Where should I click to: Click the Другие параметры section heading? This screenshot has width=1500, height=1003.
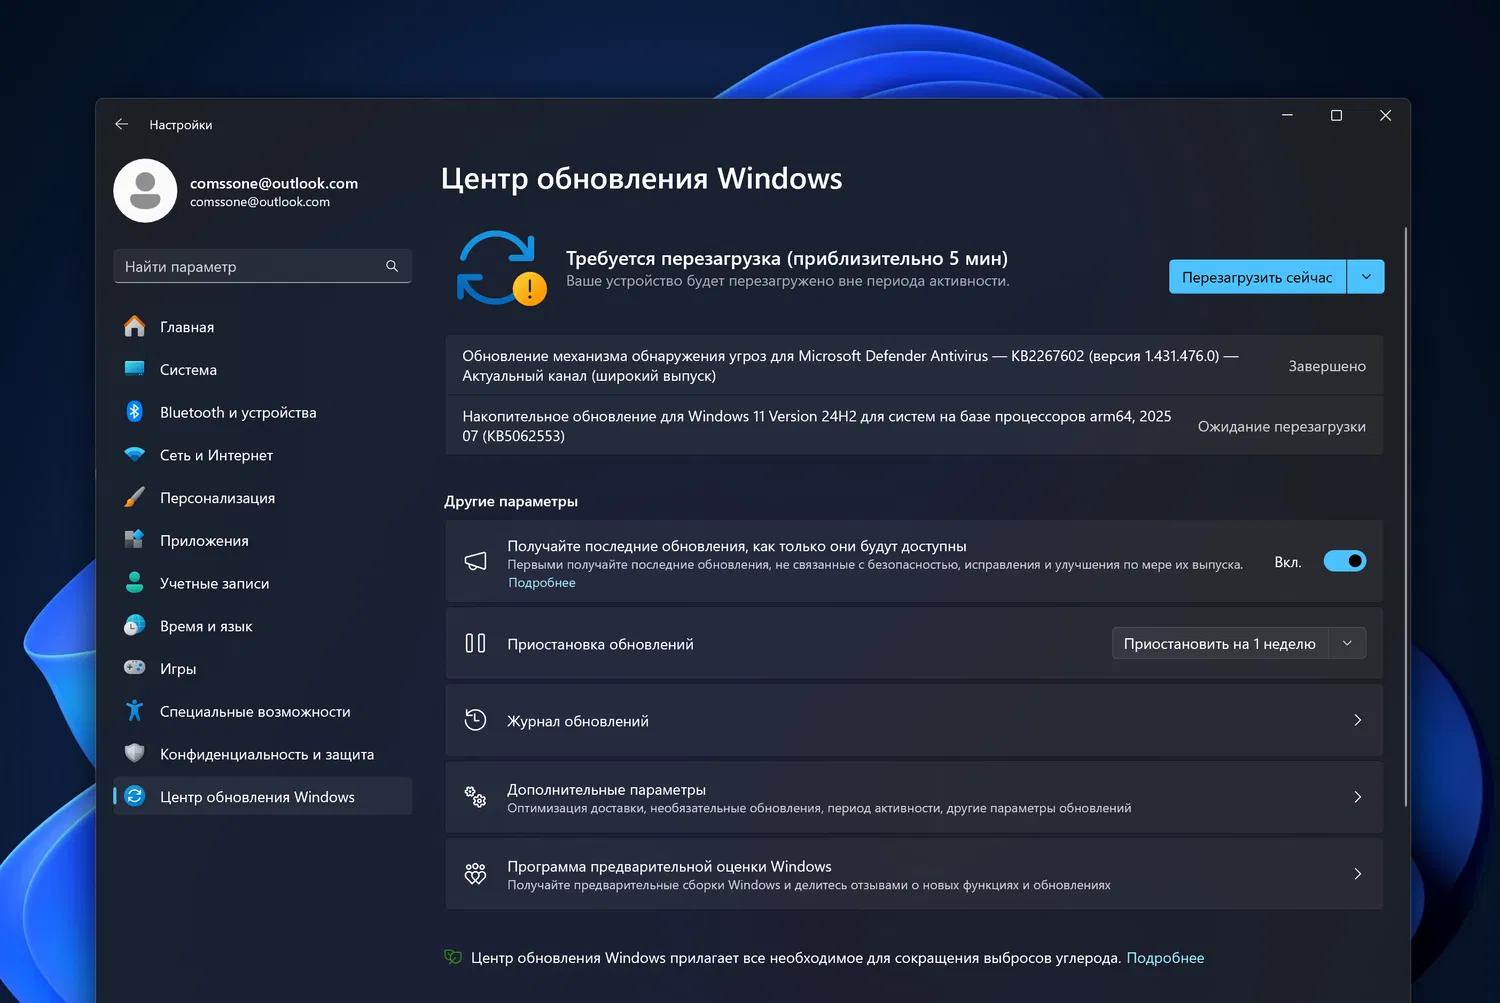511,501
